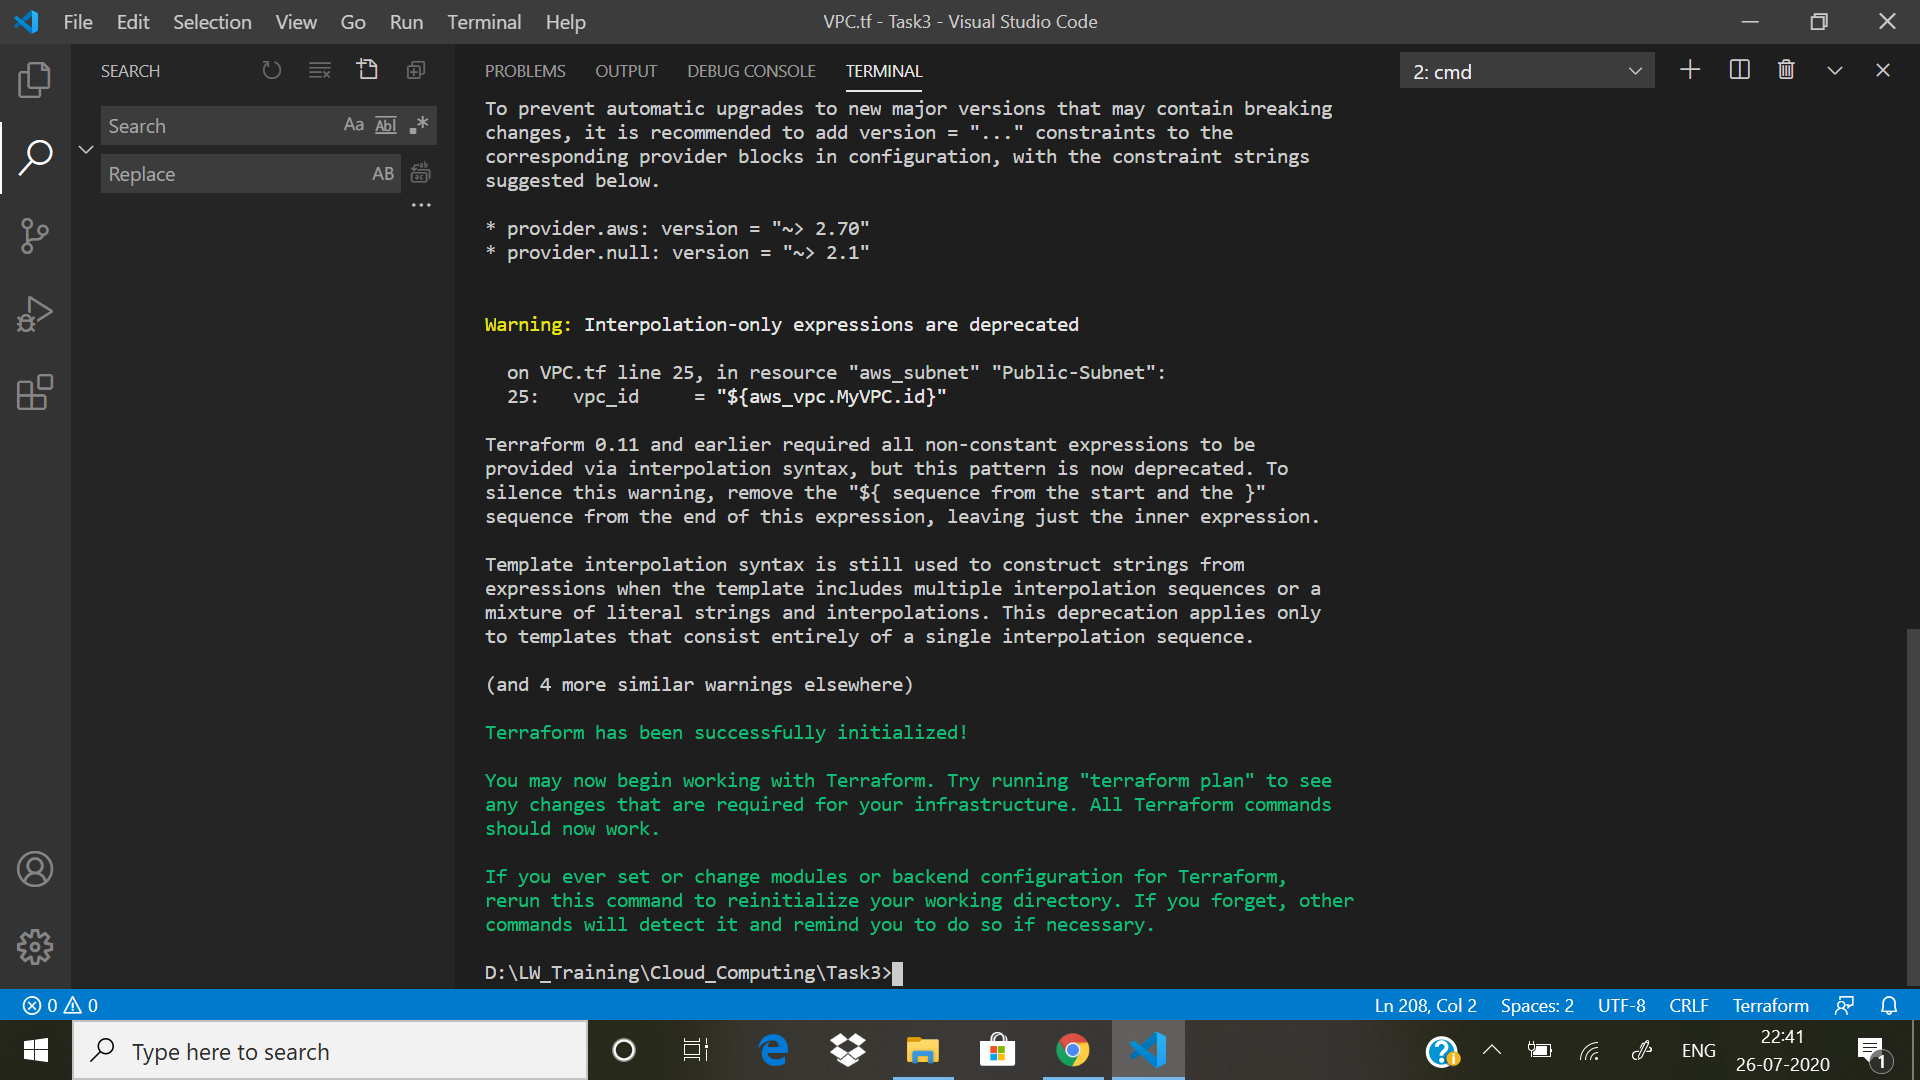Viewport: 1920px width, 1080px height.
Task: Open the terminal selector dropdown '2: cmd'
Action: click(1526, 71)
